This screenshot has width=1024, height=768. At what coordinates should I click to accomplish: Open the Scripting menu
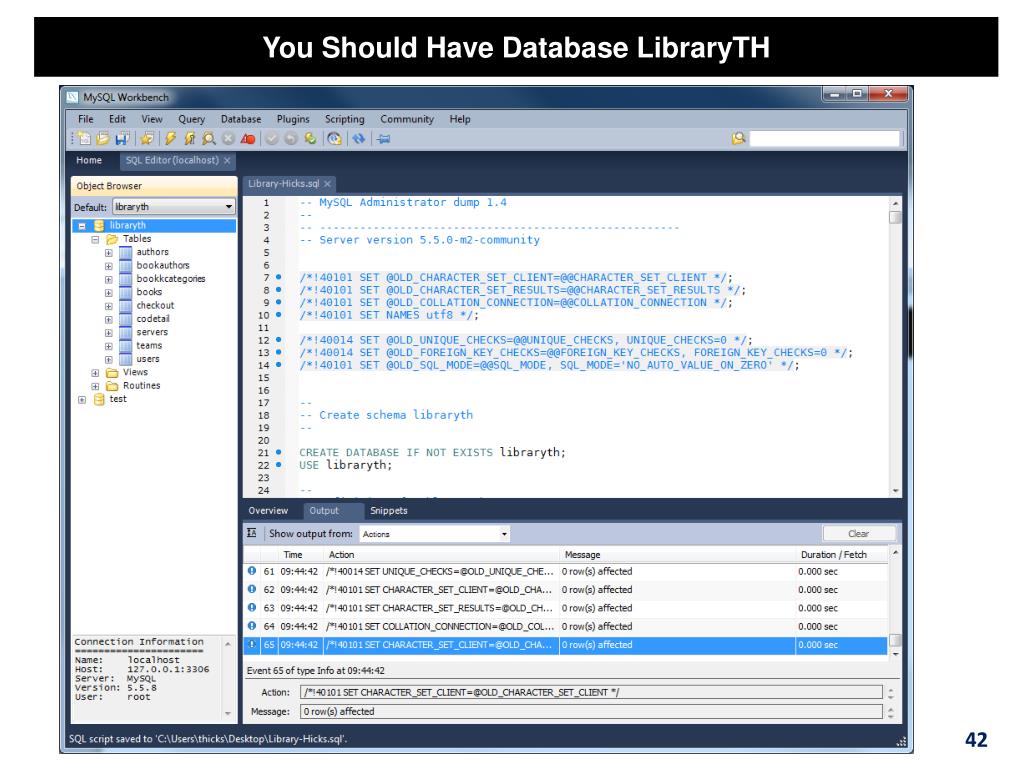click(345, 119)
